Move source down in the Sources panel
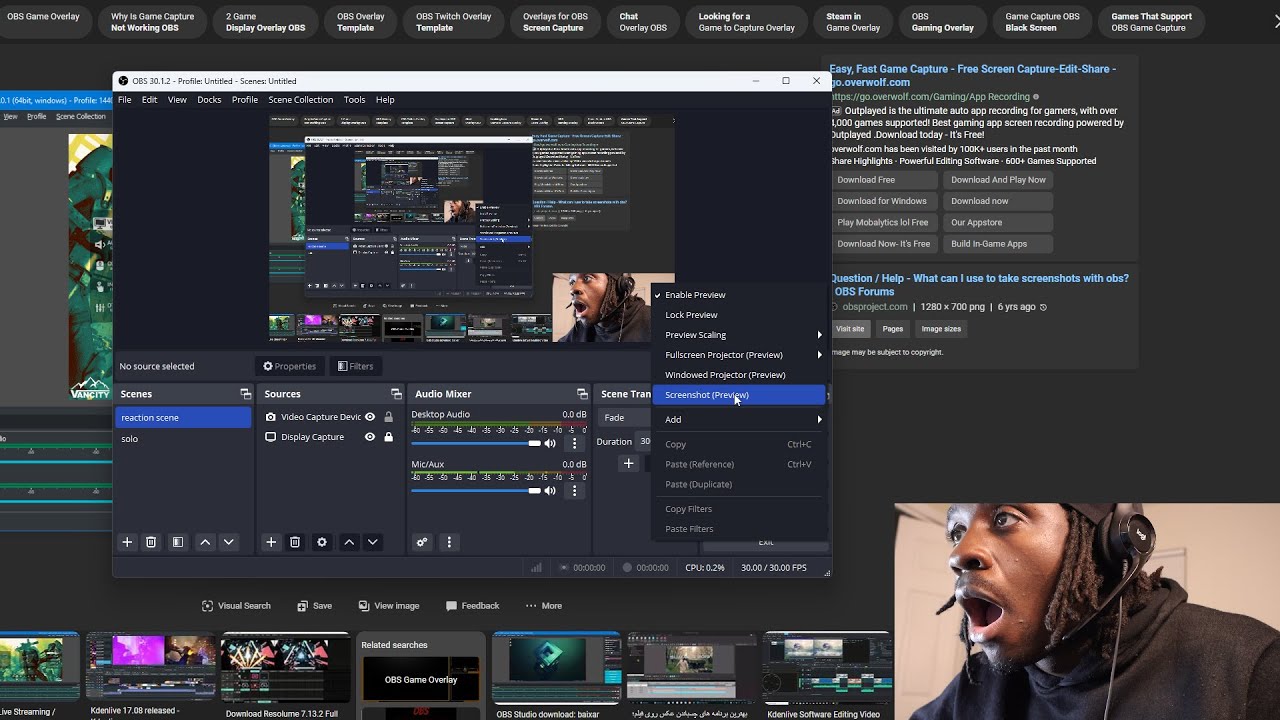 373,542
